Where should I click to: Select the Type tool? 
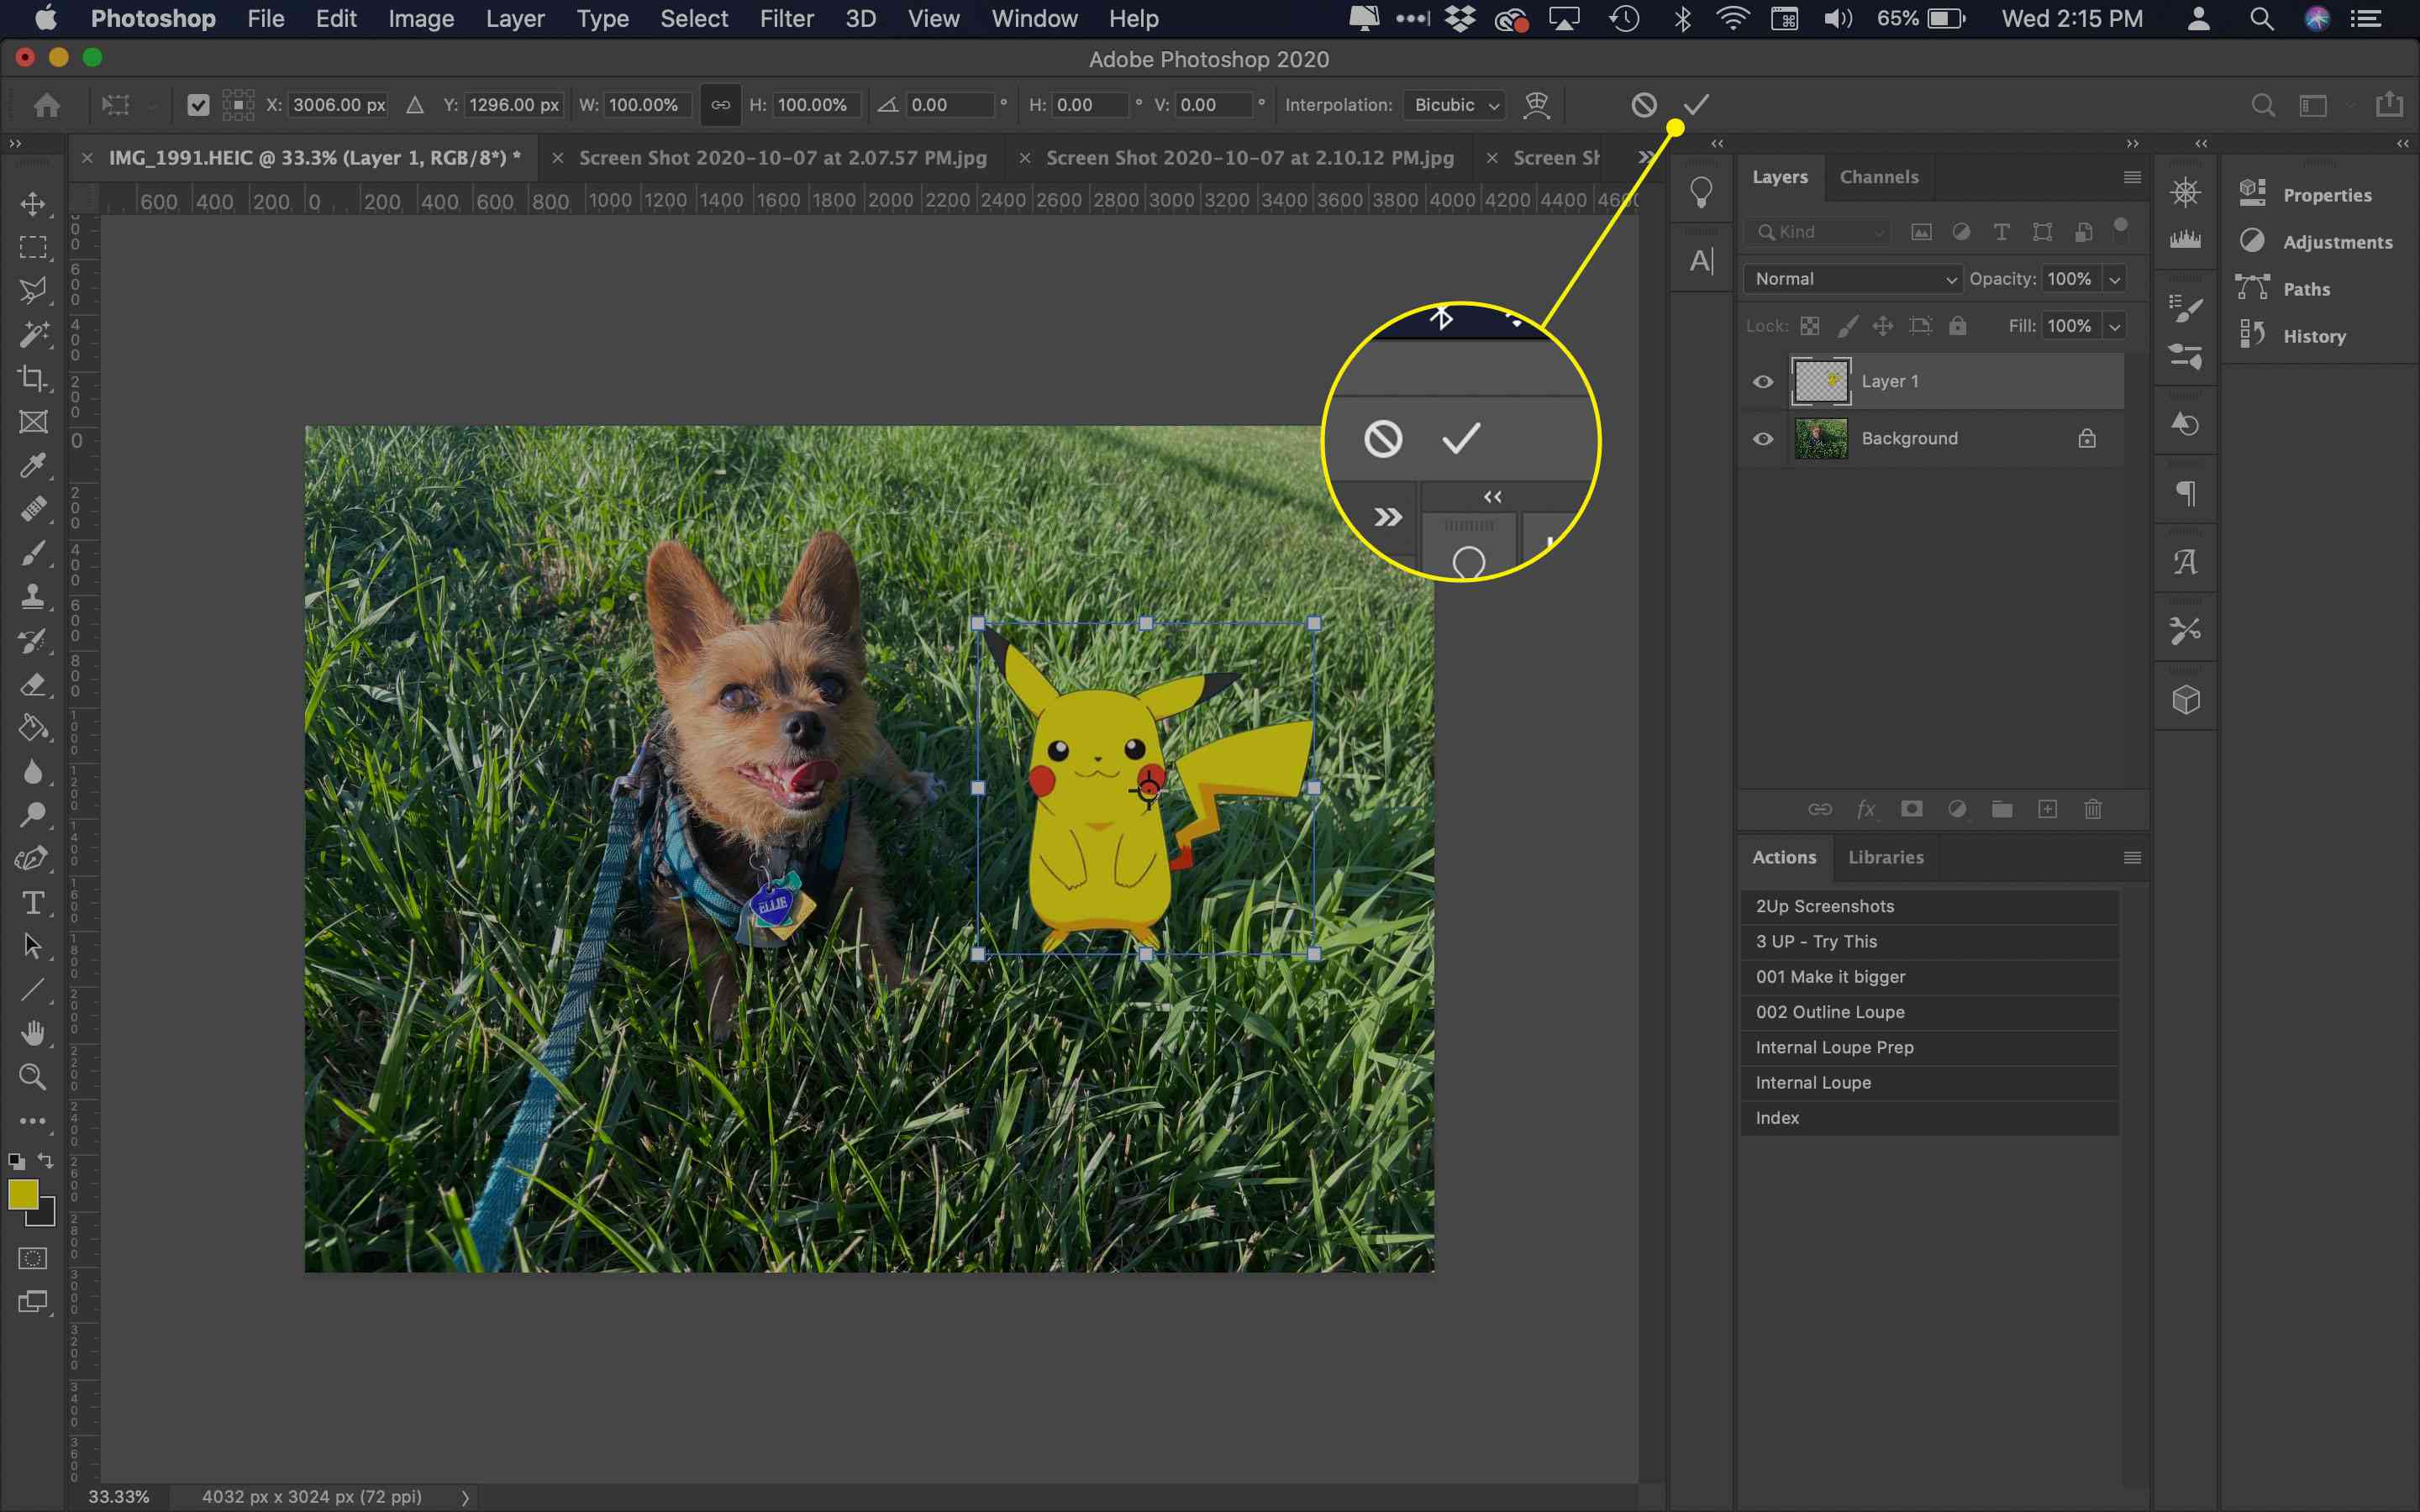(33, 903)
